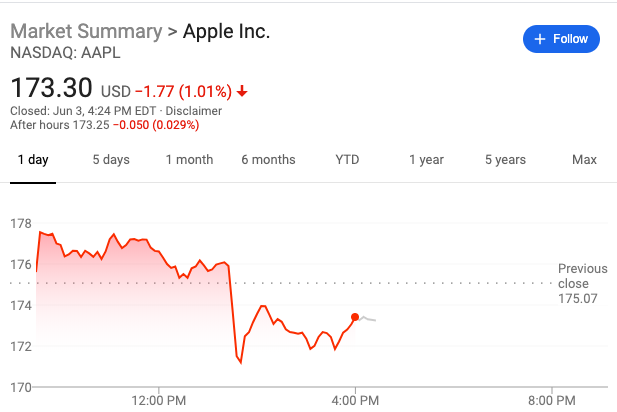Click the 12:00 PM axis label
Image resolution: width=617 pixels, height=412 pixels.
(x=158, y=400)
